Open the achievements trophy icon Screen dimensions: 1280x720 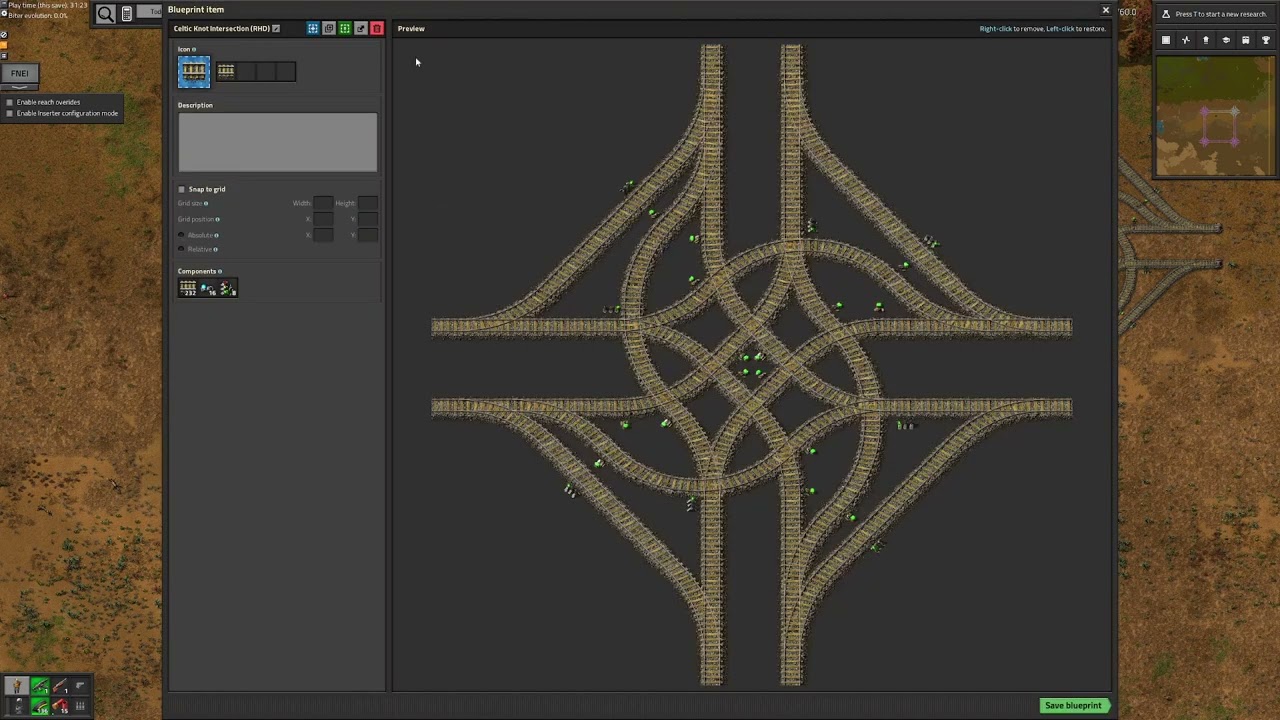(1266, 40)
